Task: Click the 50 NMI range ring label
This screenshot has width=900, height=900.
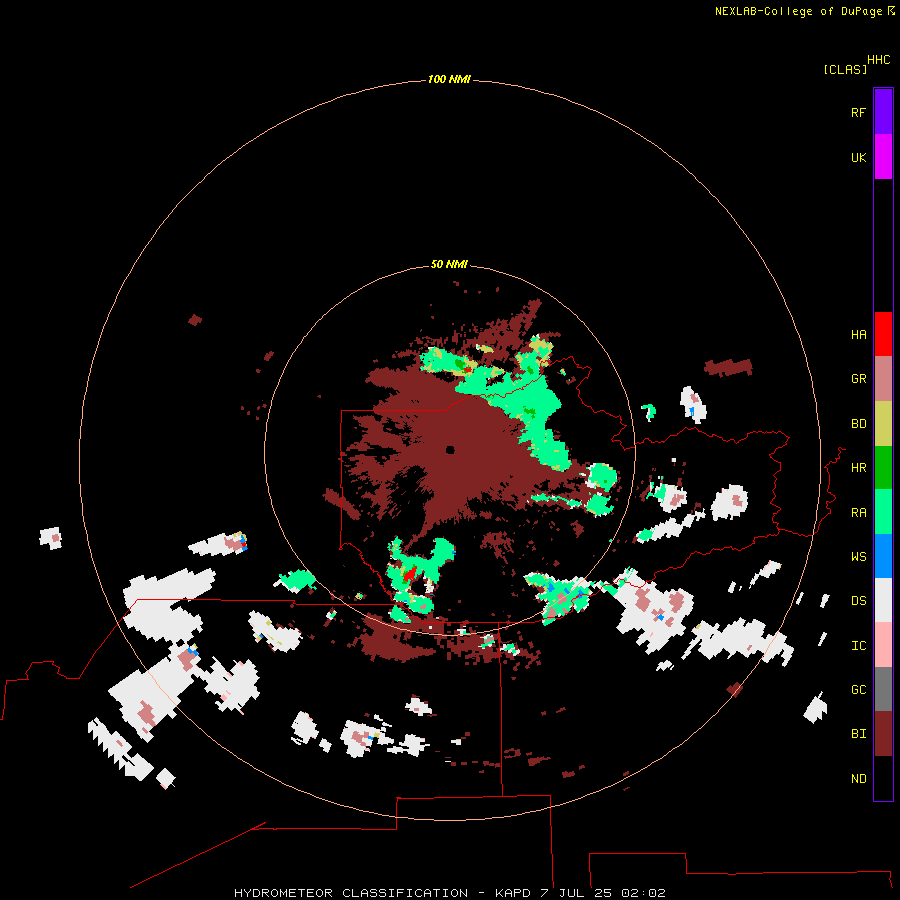Action: (x=449, y=264)
